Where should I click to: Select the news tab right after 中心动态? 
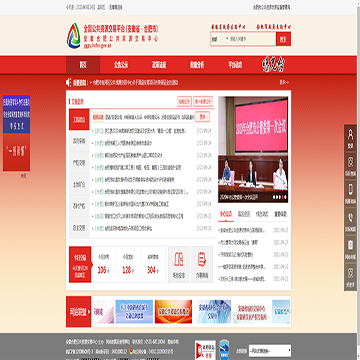coord(244,214)
